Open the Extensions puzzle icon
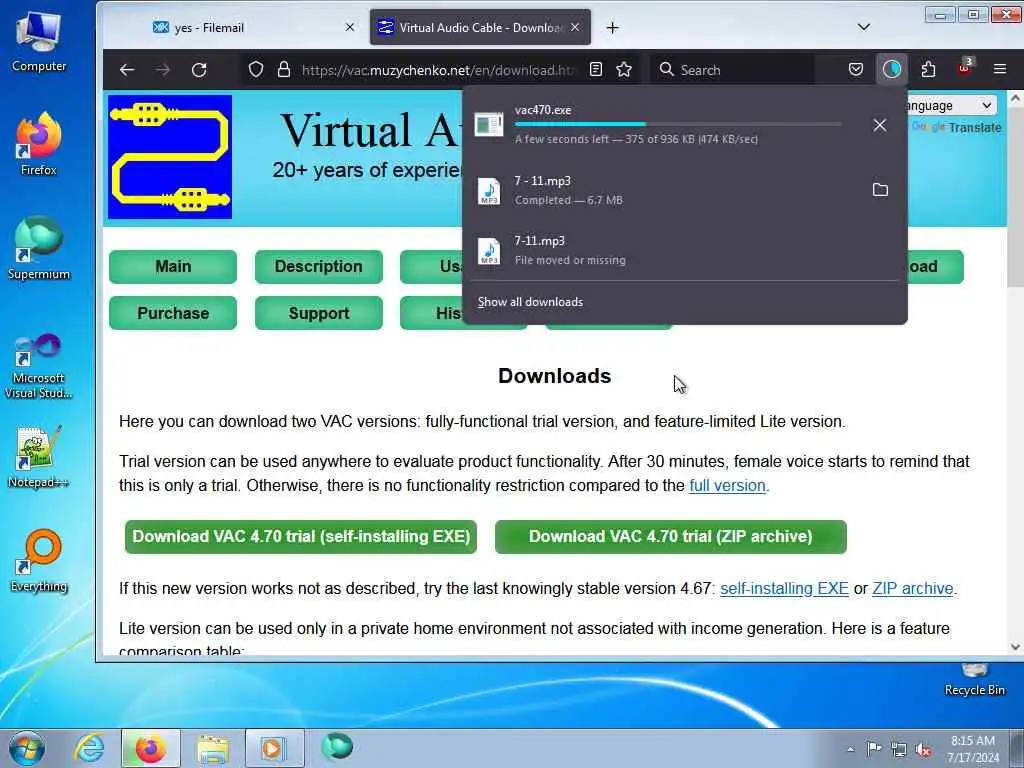Image resolution: width=1024 pixels, height=768 pixels. coord(928,69)
